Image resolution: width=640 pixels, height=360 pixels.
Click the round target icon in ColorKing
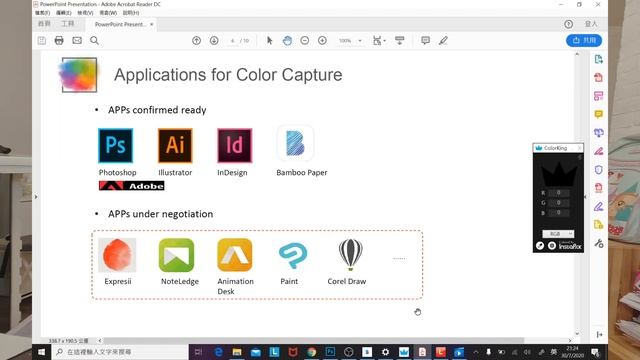pos(552,245)
